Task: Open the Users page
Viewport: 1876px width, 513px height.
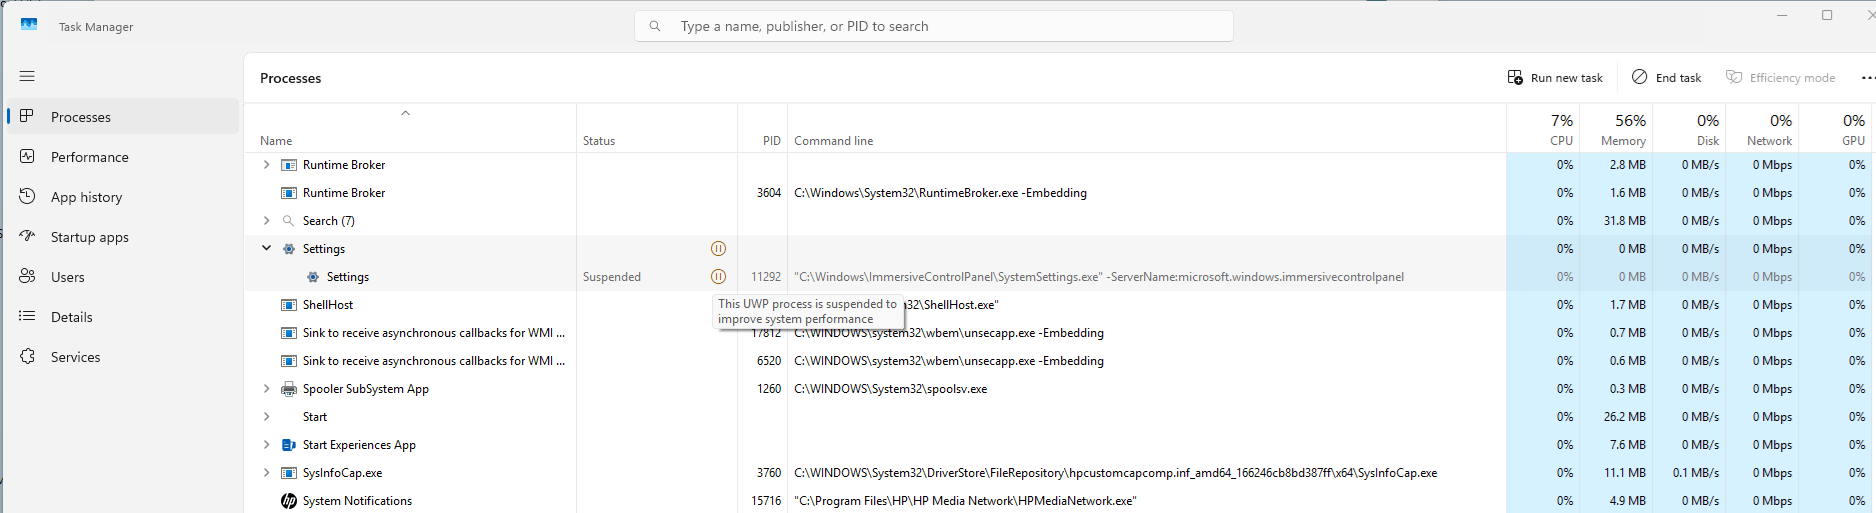Action: [x=124, y=277]
